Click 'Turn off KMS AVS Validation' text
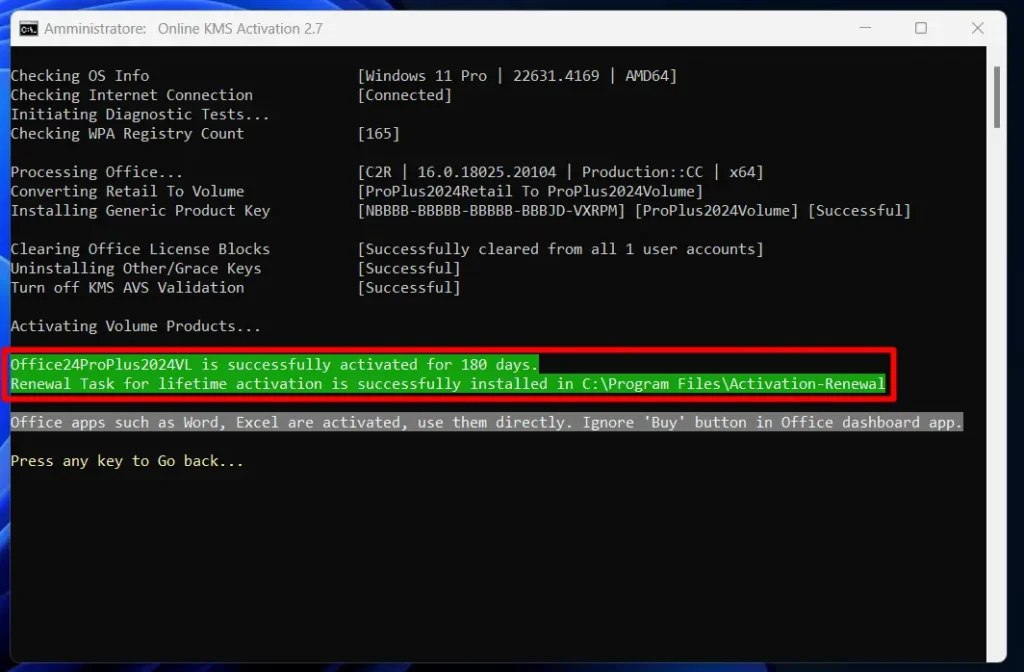 tap(127, 288)
